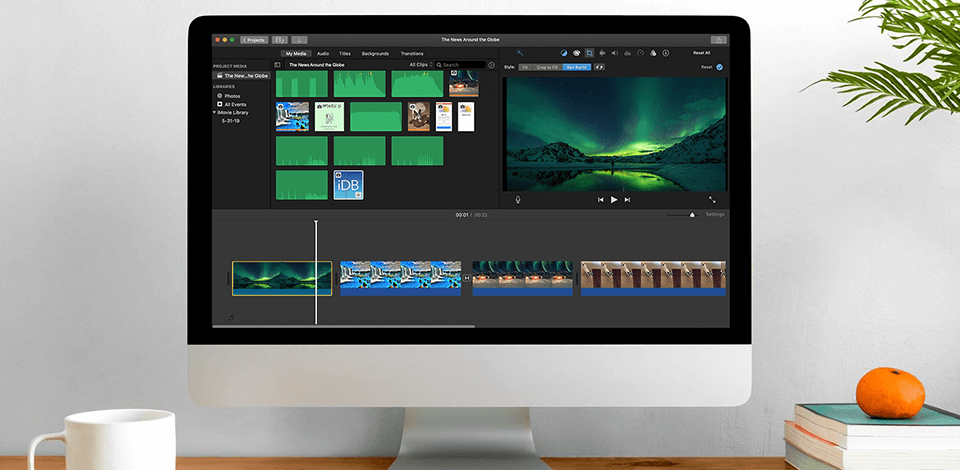Select the aurora clip in the timeline
The image size is (960, 470).
click(x=282, y=278)
